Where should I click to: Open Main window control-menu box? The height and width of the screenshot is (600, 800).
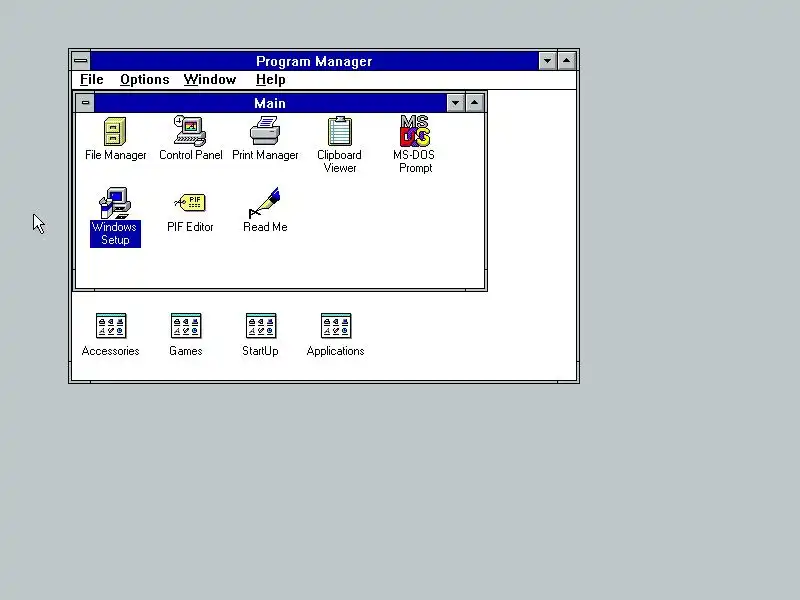tap(85, 103)
